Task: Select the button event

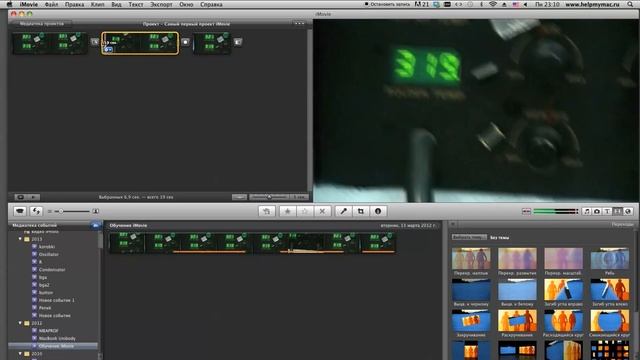Action: tap(46, 293)
